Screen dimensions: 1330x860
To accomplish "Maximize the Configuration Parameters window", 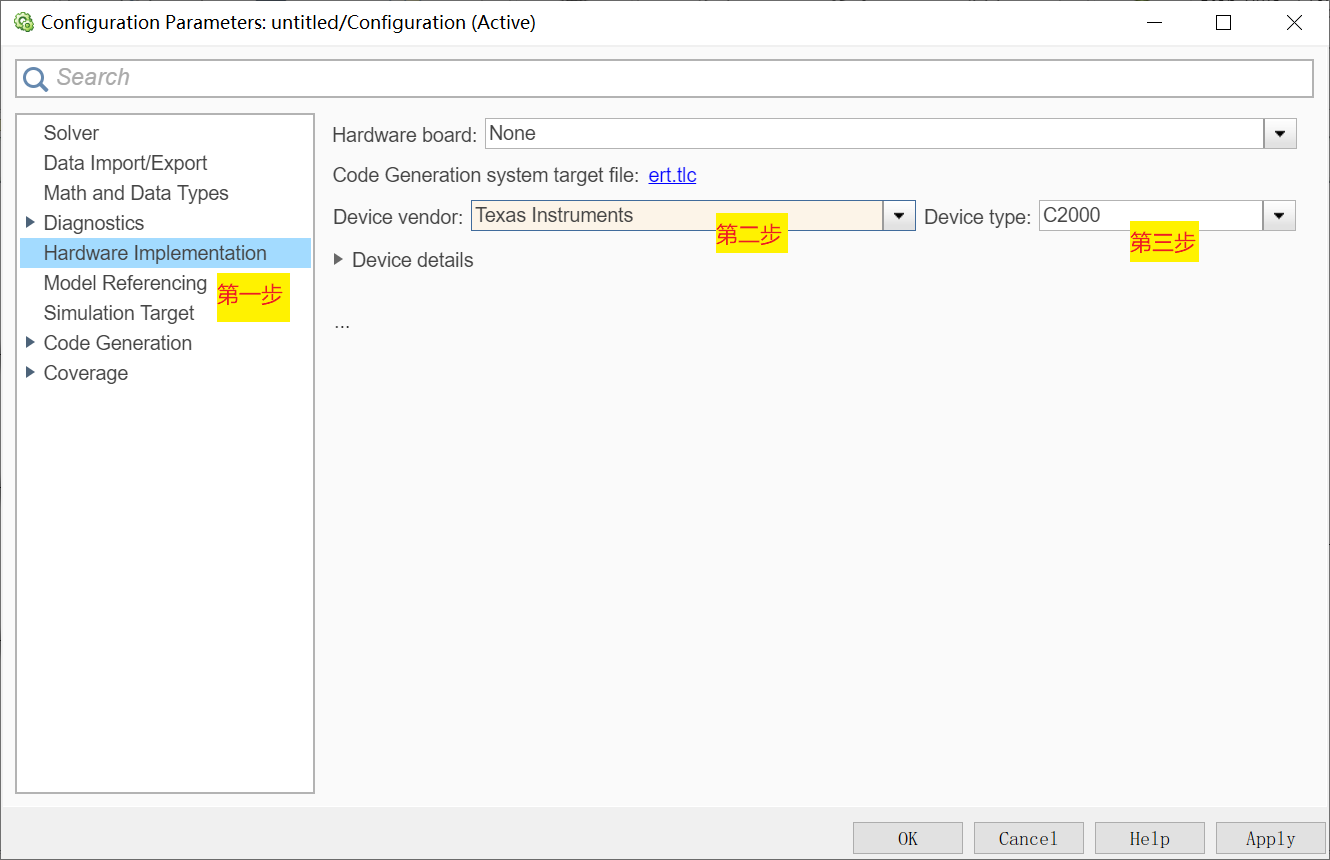I will tap(1223, 23).
